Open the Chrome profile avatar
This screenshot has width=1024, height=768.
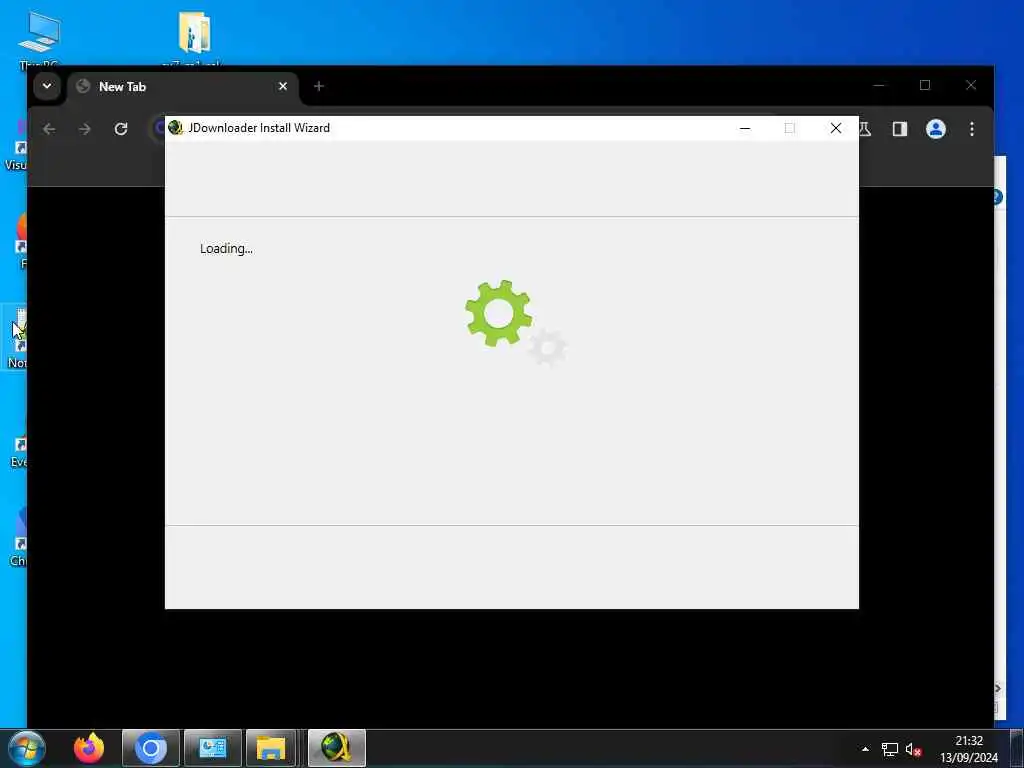click(x=936, y=129)
